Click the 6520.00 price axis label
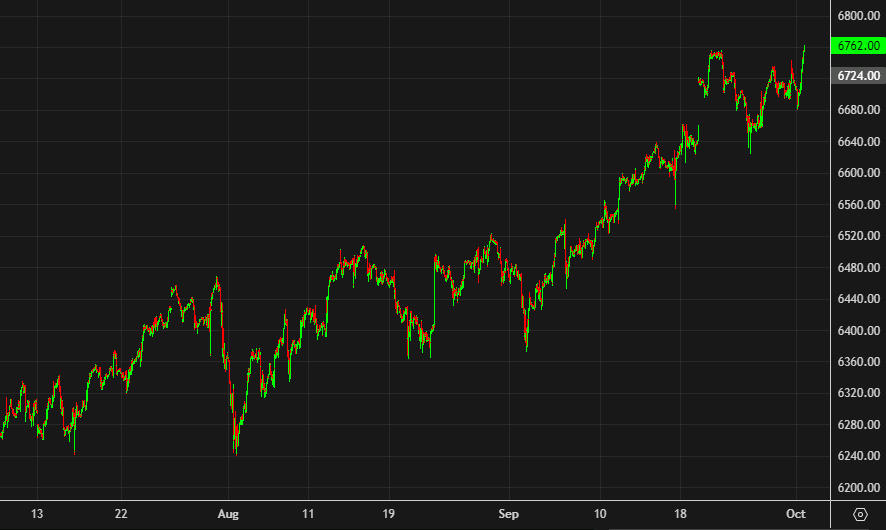Image resolution: width=886 pixels, height=530 pixels. click(859, 236)
